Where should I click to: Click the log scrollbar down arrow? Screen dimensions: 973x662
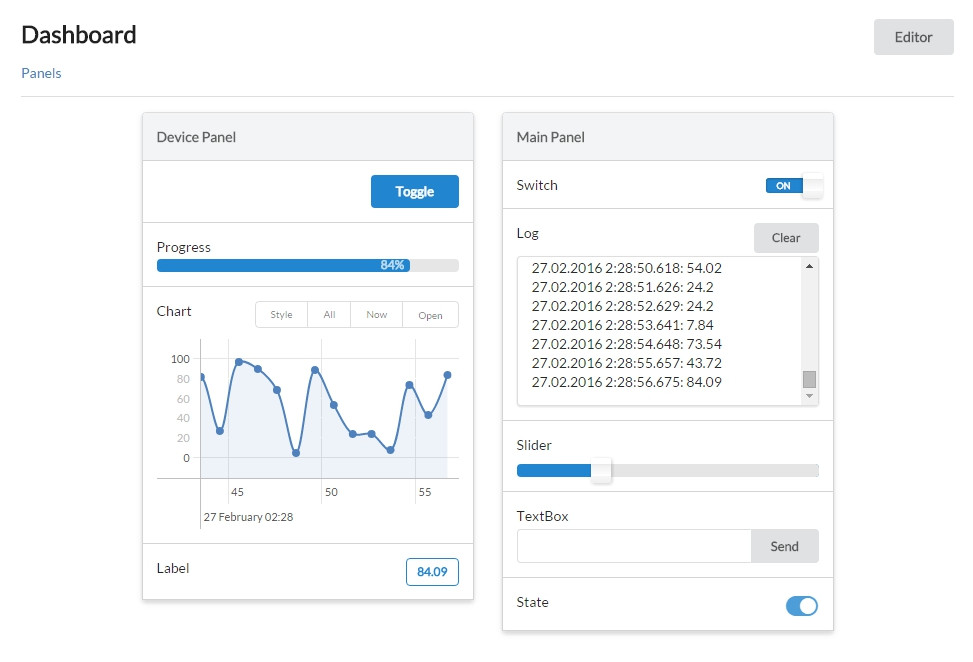809,397
